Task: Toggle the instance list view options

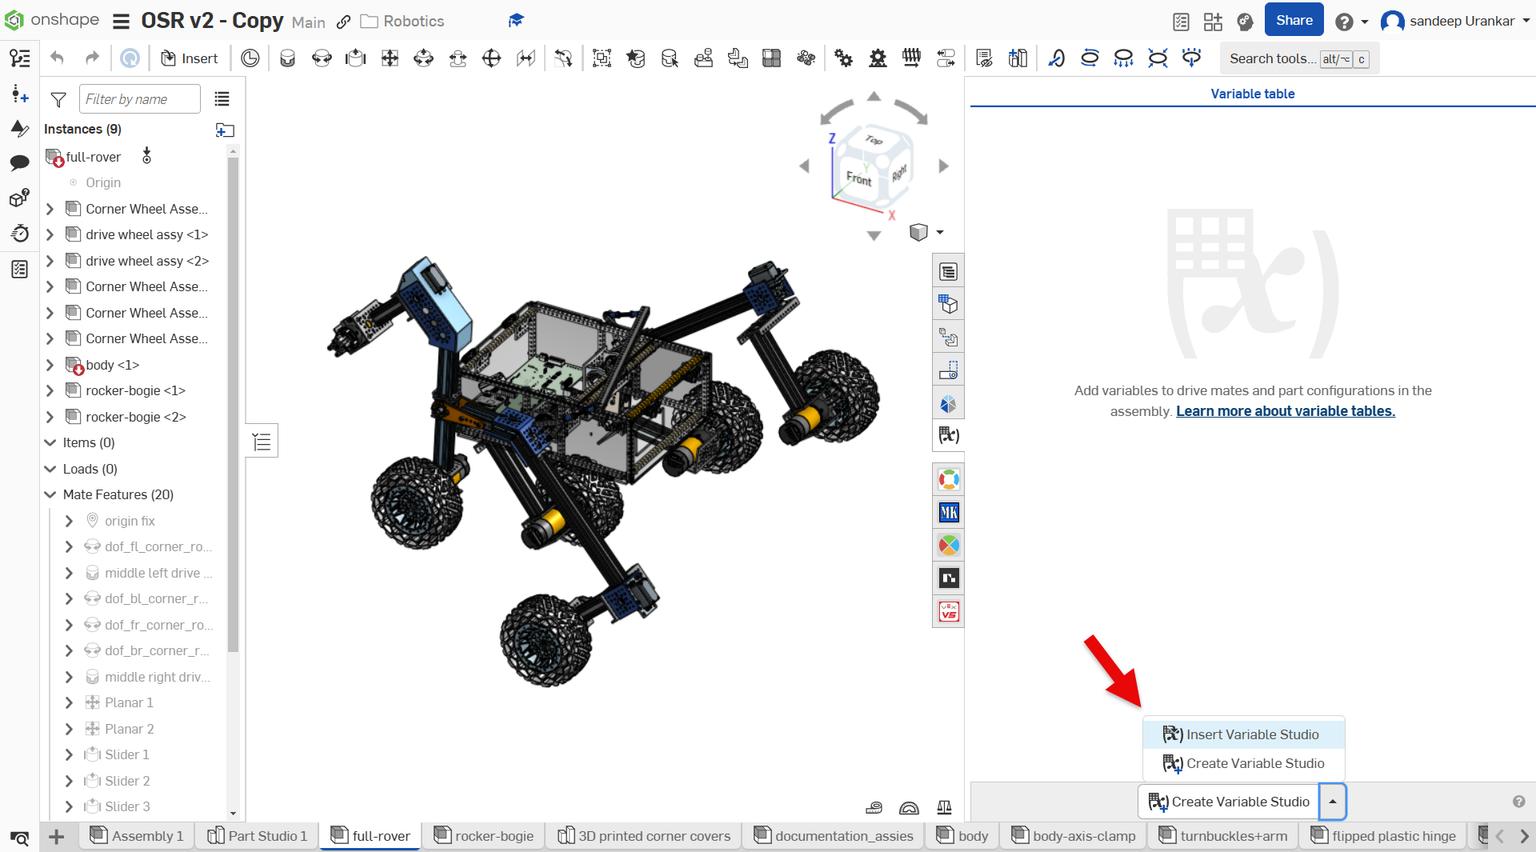Action: [x=222, y=99]
